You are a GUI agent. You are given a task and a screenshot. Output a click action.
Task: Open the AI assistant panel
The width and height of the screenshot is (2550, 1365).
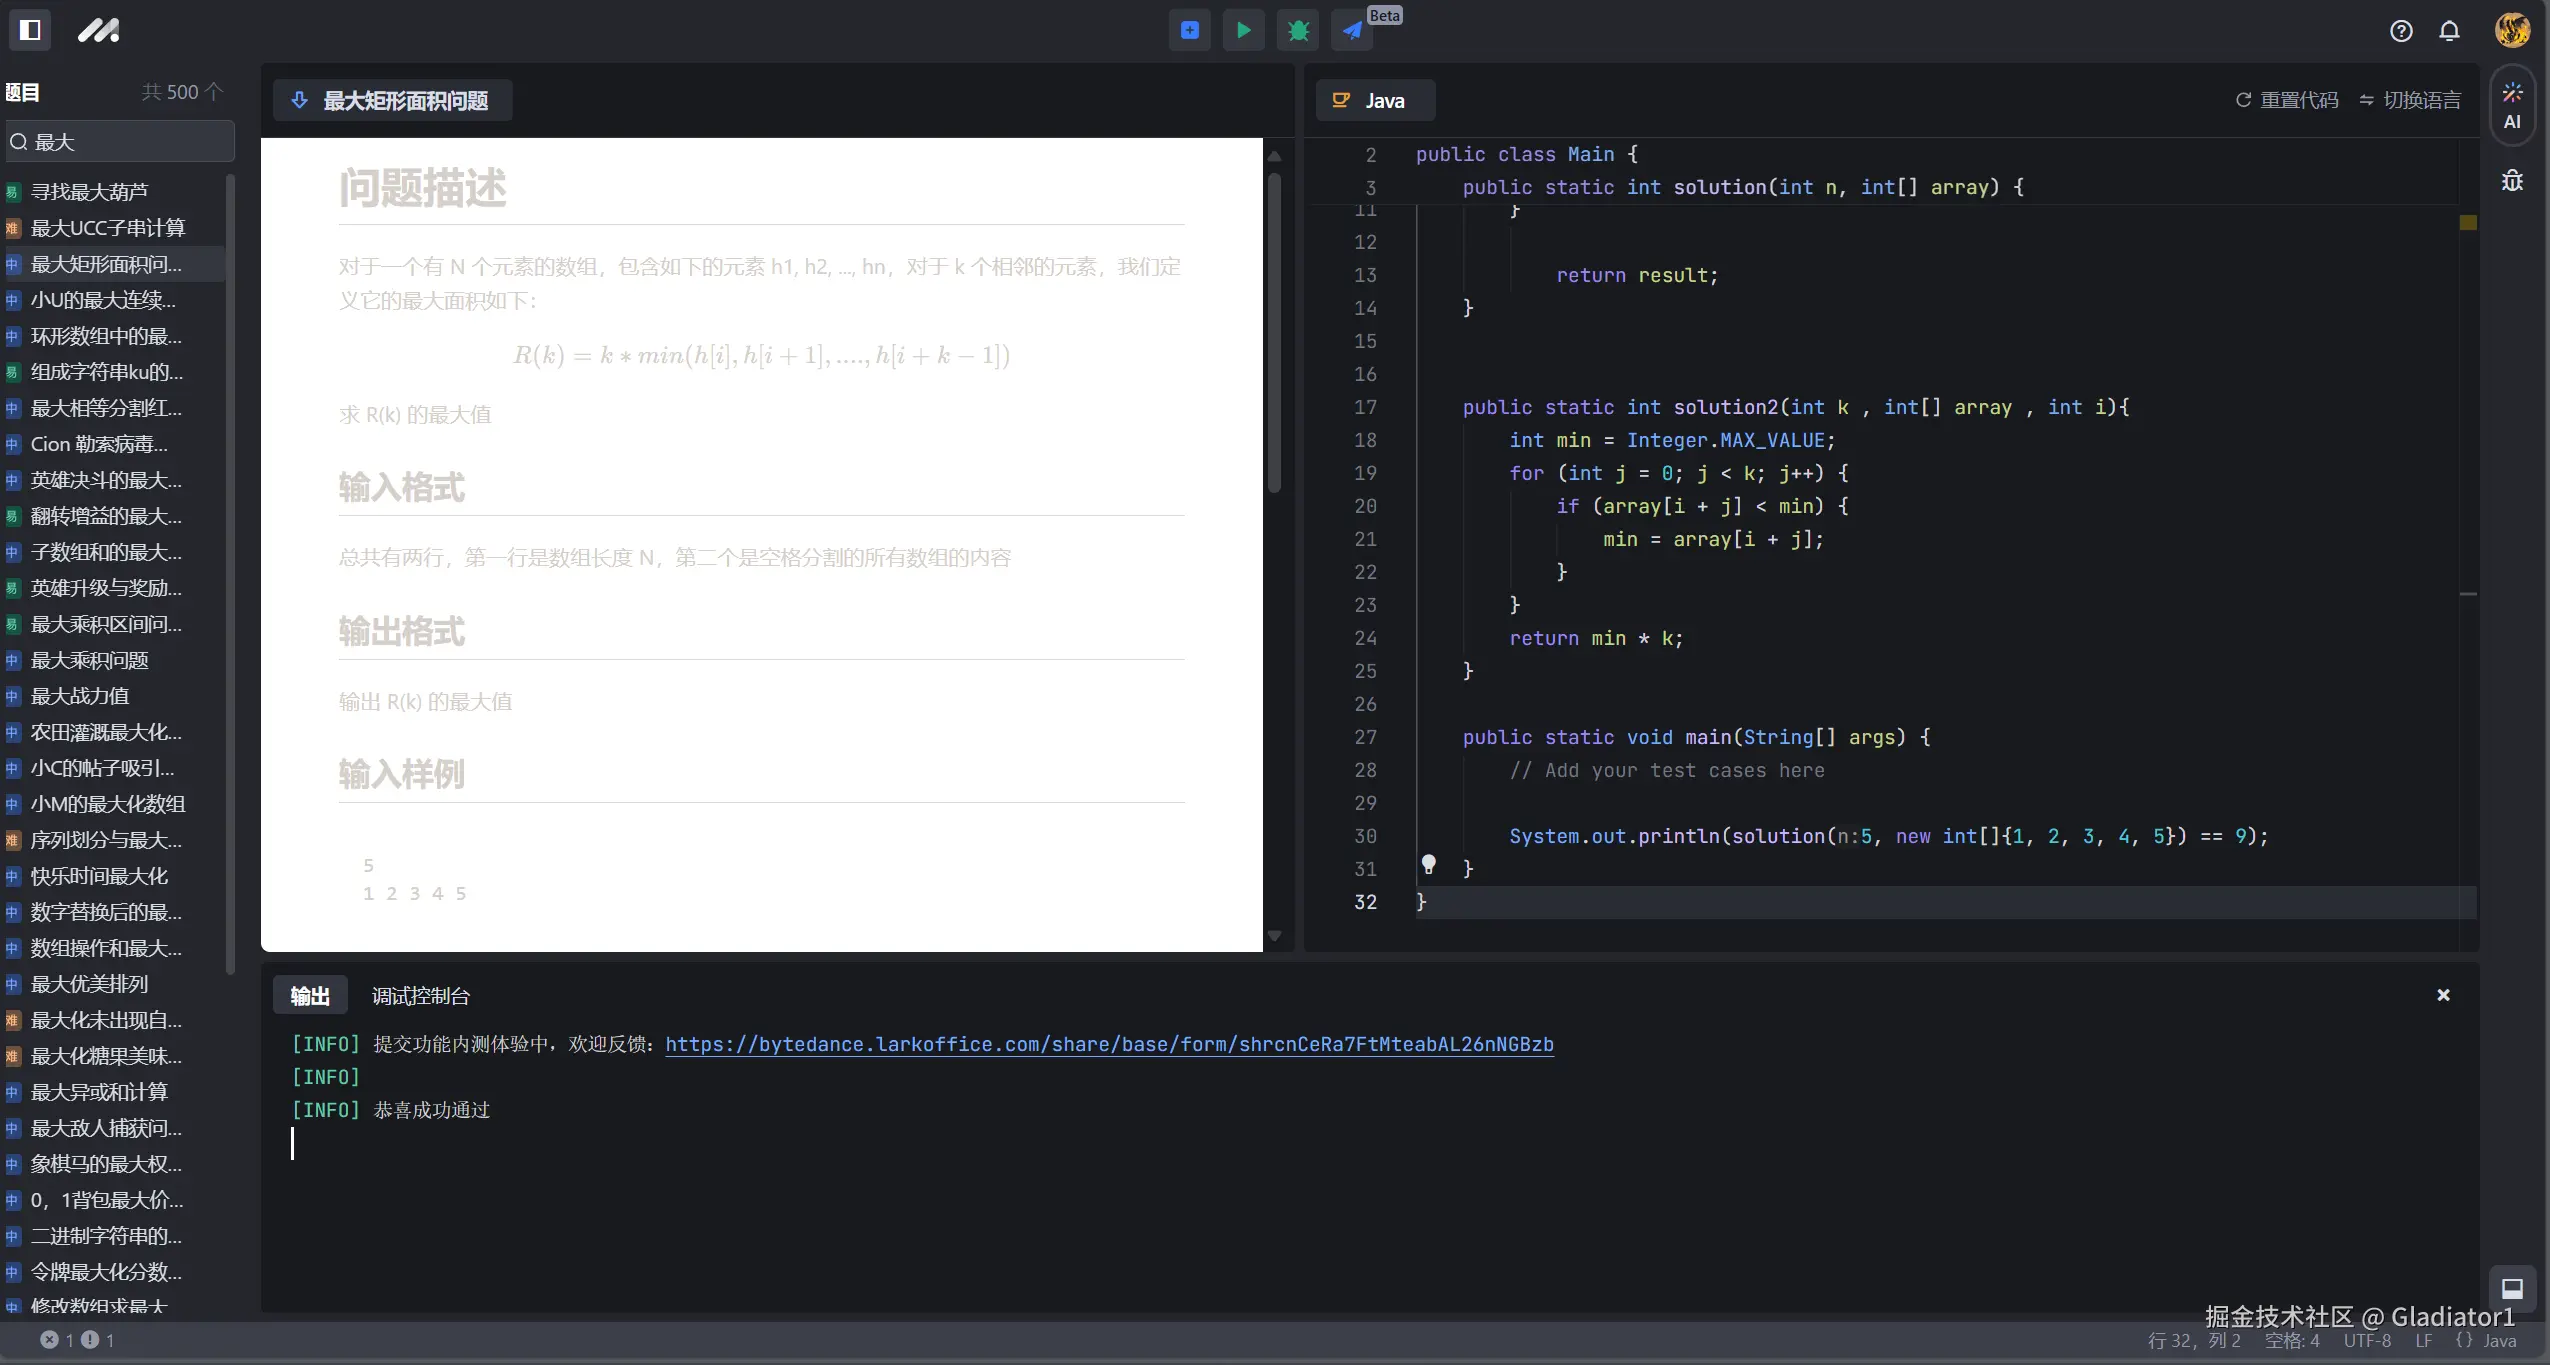pyautogui.click(x=2512, y=106)
